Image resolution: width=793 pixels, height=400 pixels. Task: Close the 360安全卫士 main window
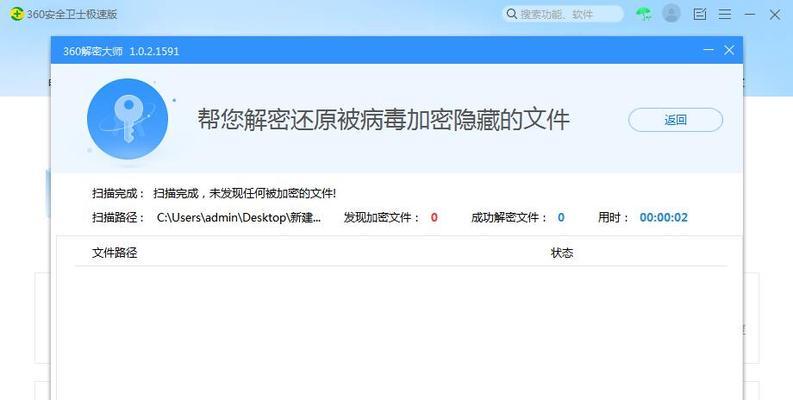(775, 15)
